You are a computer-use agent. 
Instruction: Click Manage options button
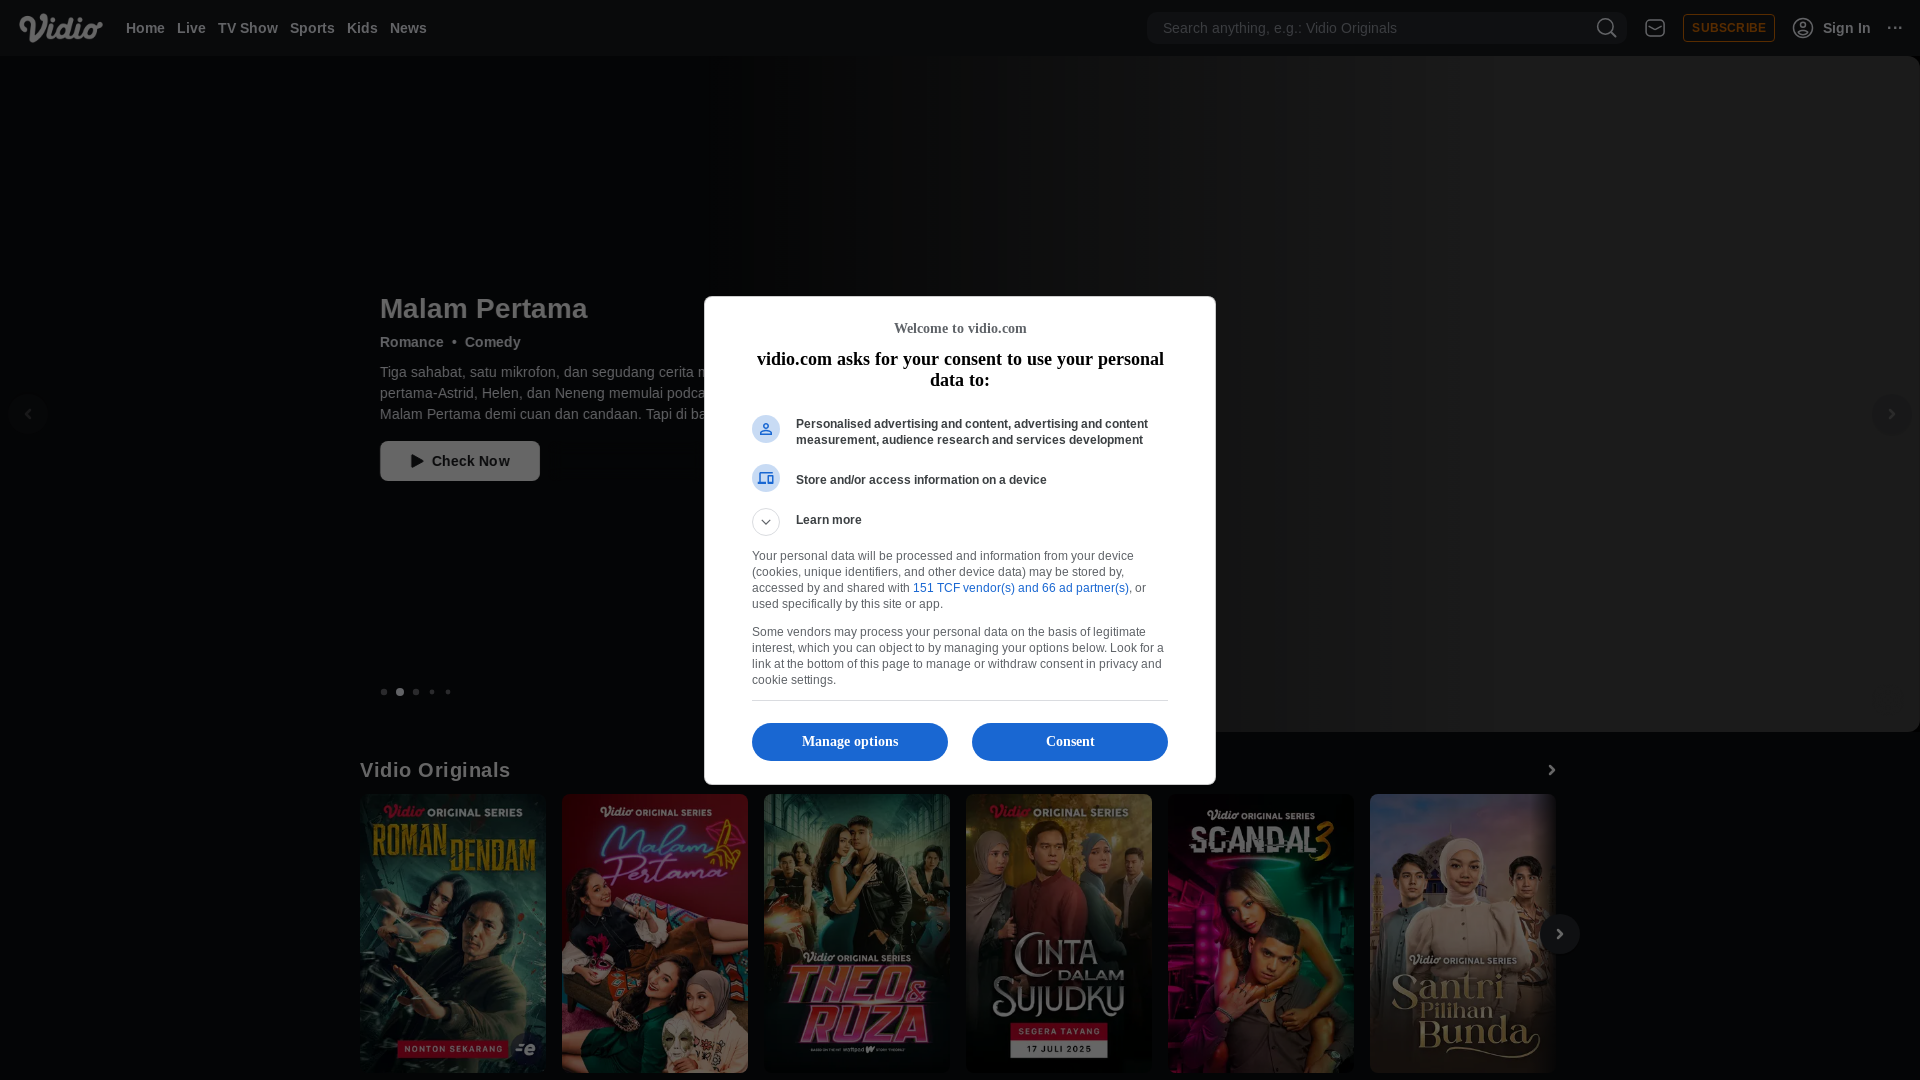tap(850, 742)
